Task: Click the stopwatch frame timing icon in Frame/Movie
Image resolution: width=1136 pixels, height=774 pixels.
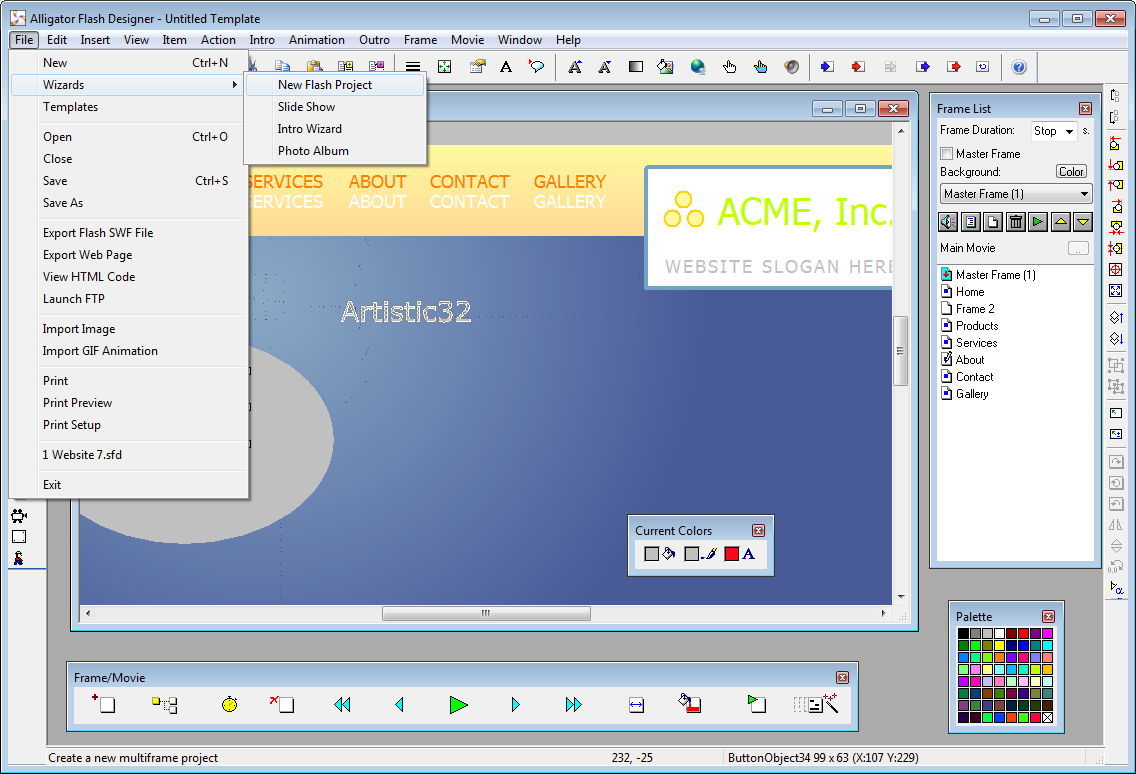Action: [228, 705]
